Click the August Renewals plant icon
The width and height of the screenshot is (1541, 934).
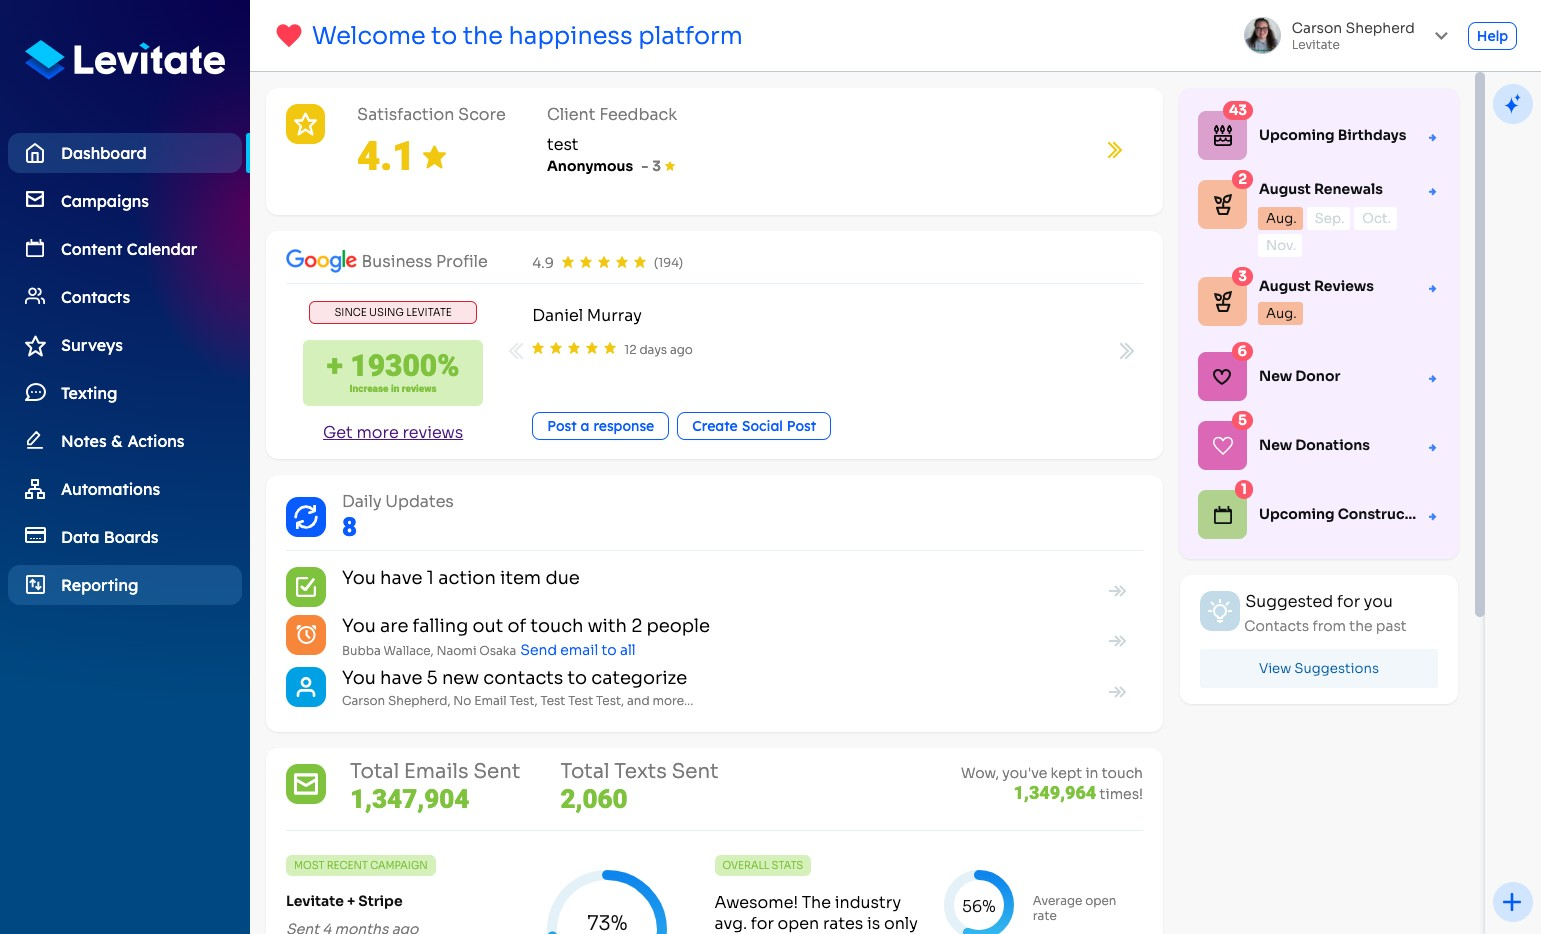[x=1222, y=204]
